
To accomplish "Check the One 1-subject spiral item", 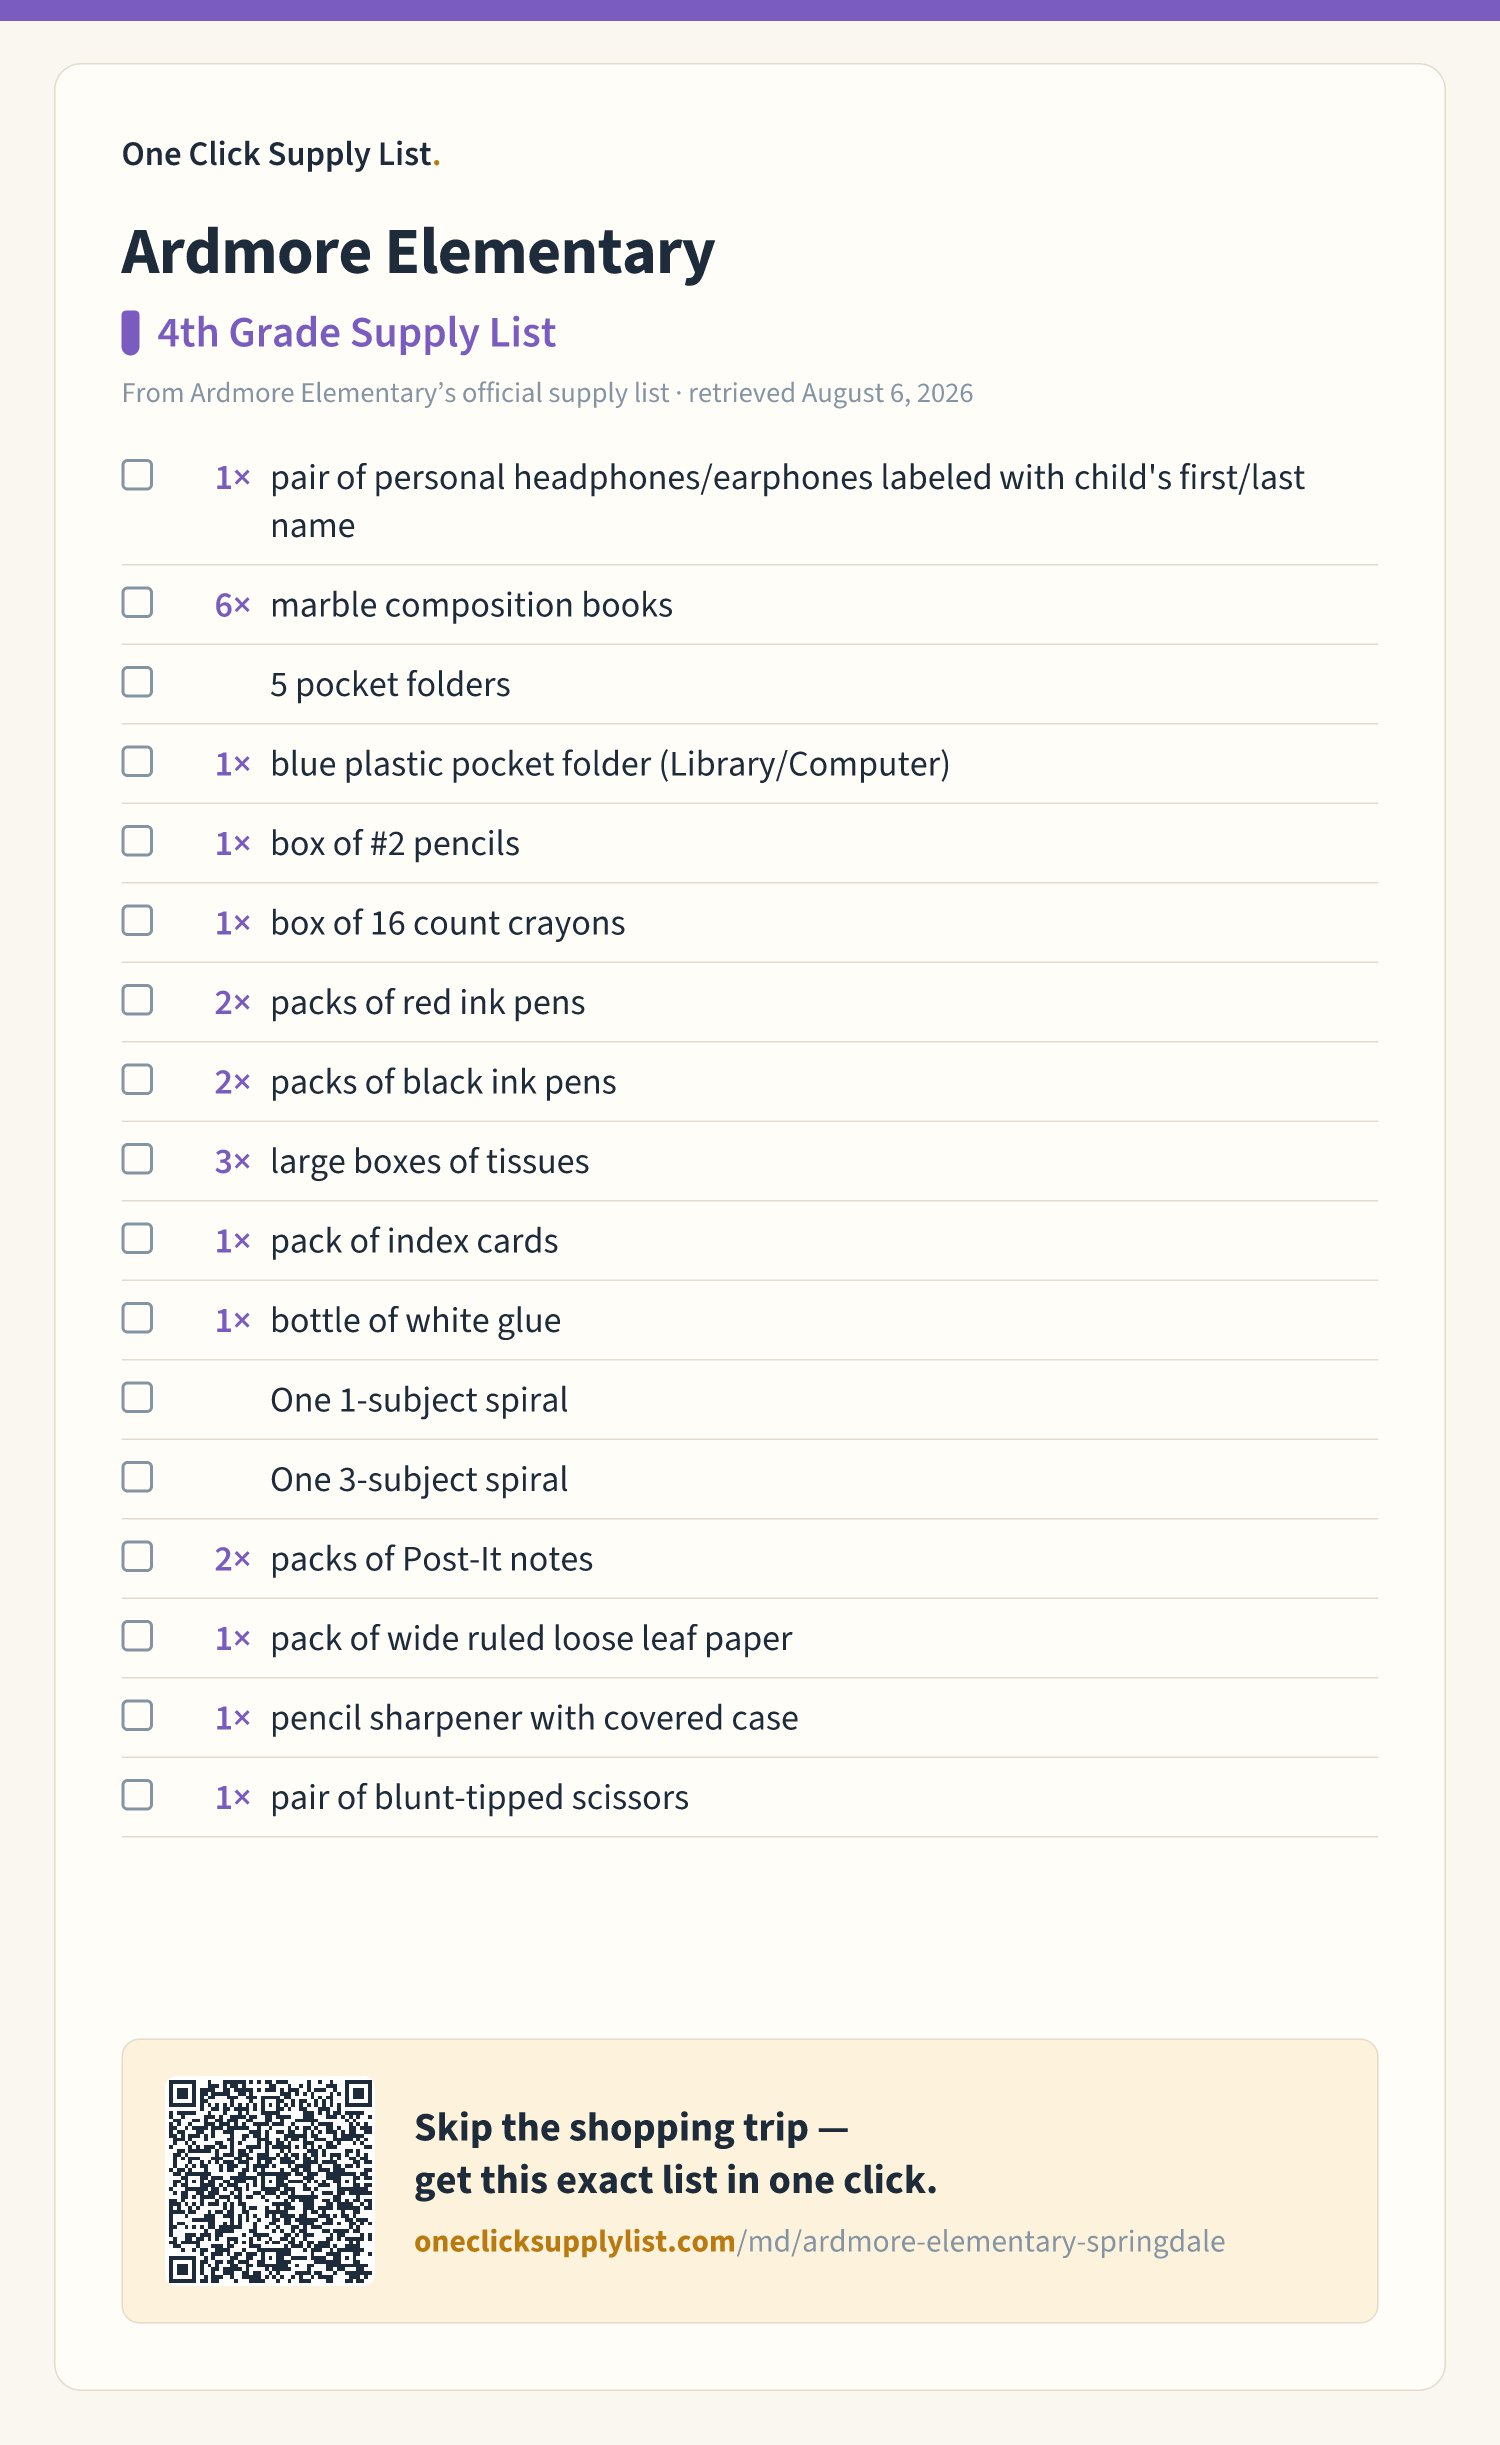I will click(x=137, y=1398).
